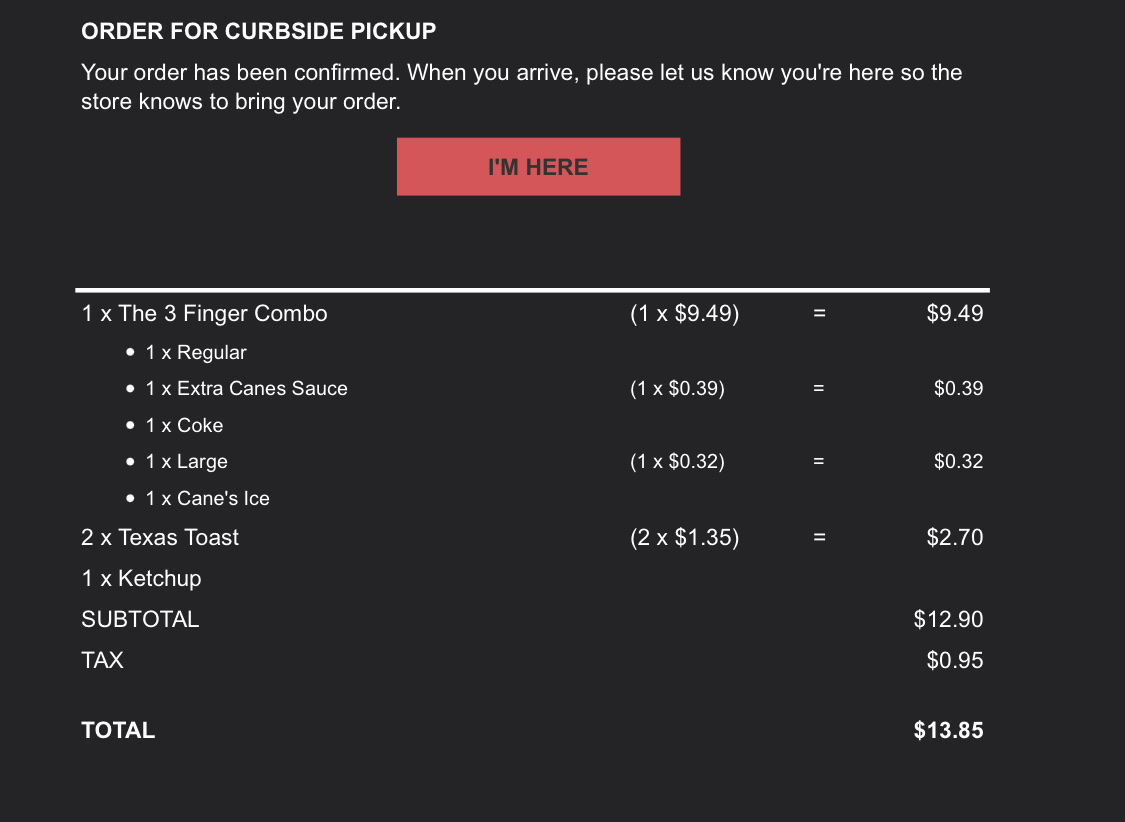
Task: Click the (1 x $9.49) unit price
Action: (684, 314)
